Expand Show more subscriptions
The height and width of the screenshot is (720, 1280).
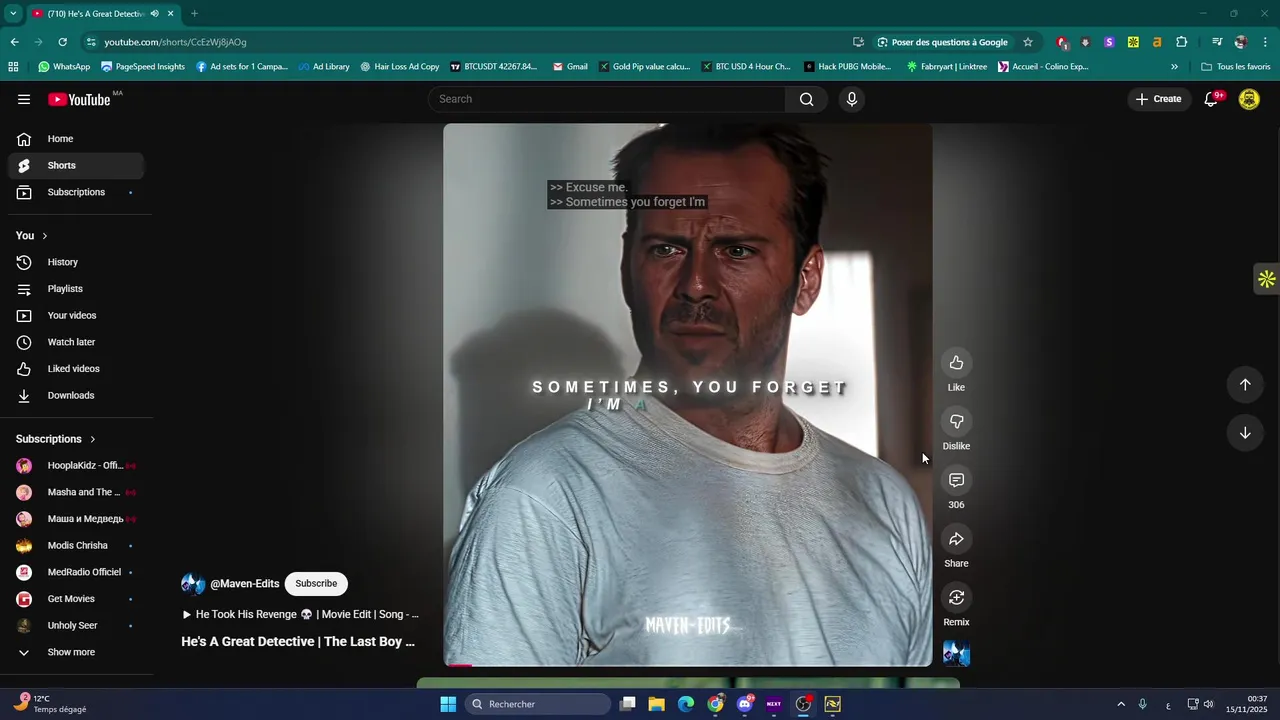click(x=76, y=652)
